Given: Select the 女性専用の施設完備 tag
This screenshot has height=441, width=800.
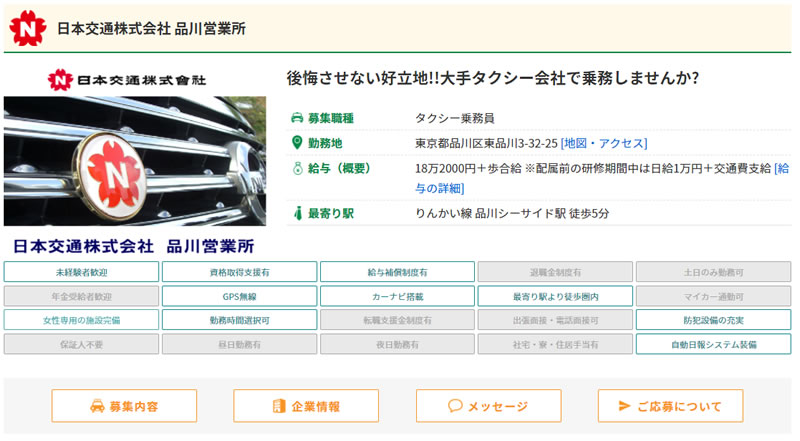Looking at the screenshot, I should point(81,320).
